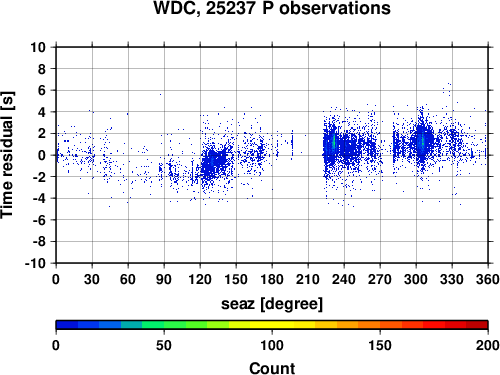Click the plot title WDC P observations
This screenshot has width=500, height=375.
tap(272, 8)
